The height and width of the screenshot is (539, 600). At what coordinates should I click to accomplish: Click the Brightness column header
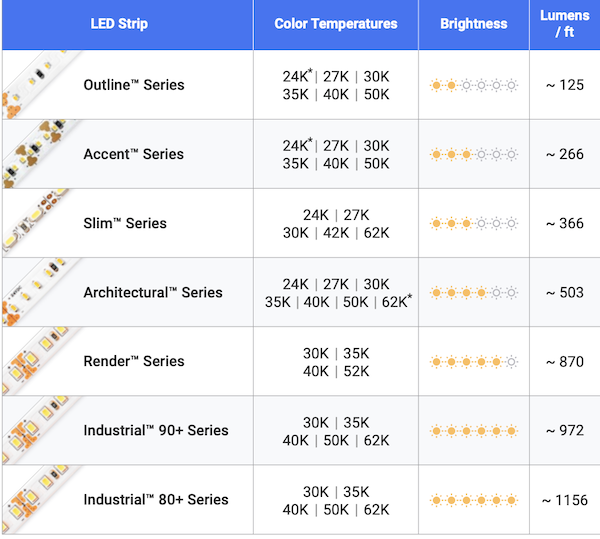click(474, 24)
